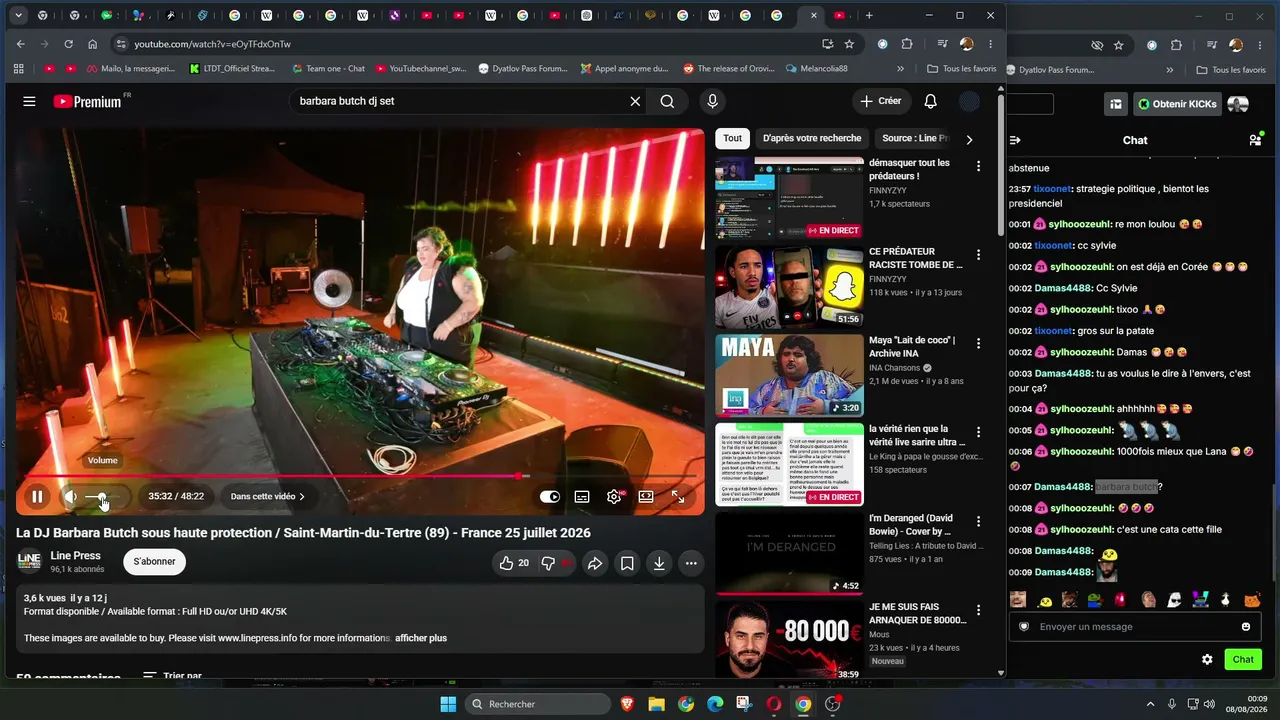Open YouTube notifications bell

click(931, 101)
